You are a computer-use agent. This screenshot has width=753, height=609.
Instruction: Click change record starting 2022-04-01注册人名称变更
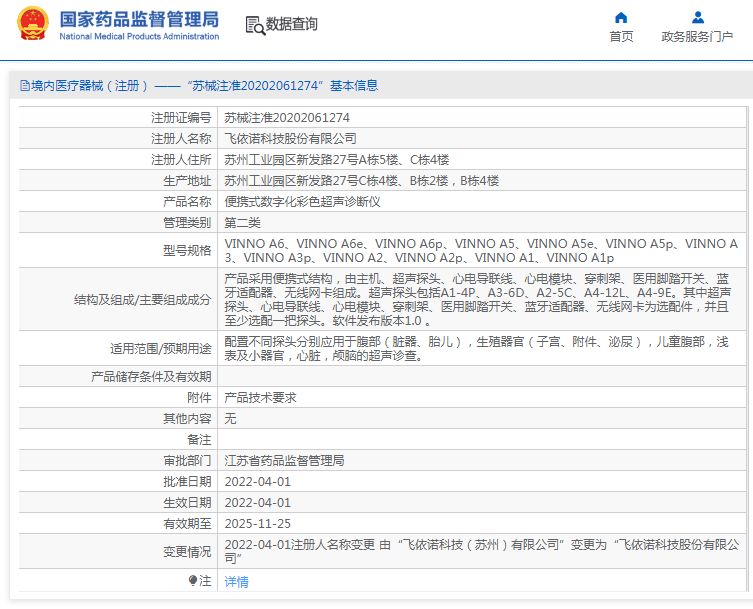[482, 551]
